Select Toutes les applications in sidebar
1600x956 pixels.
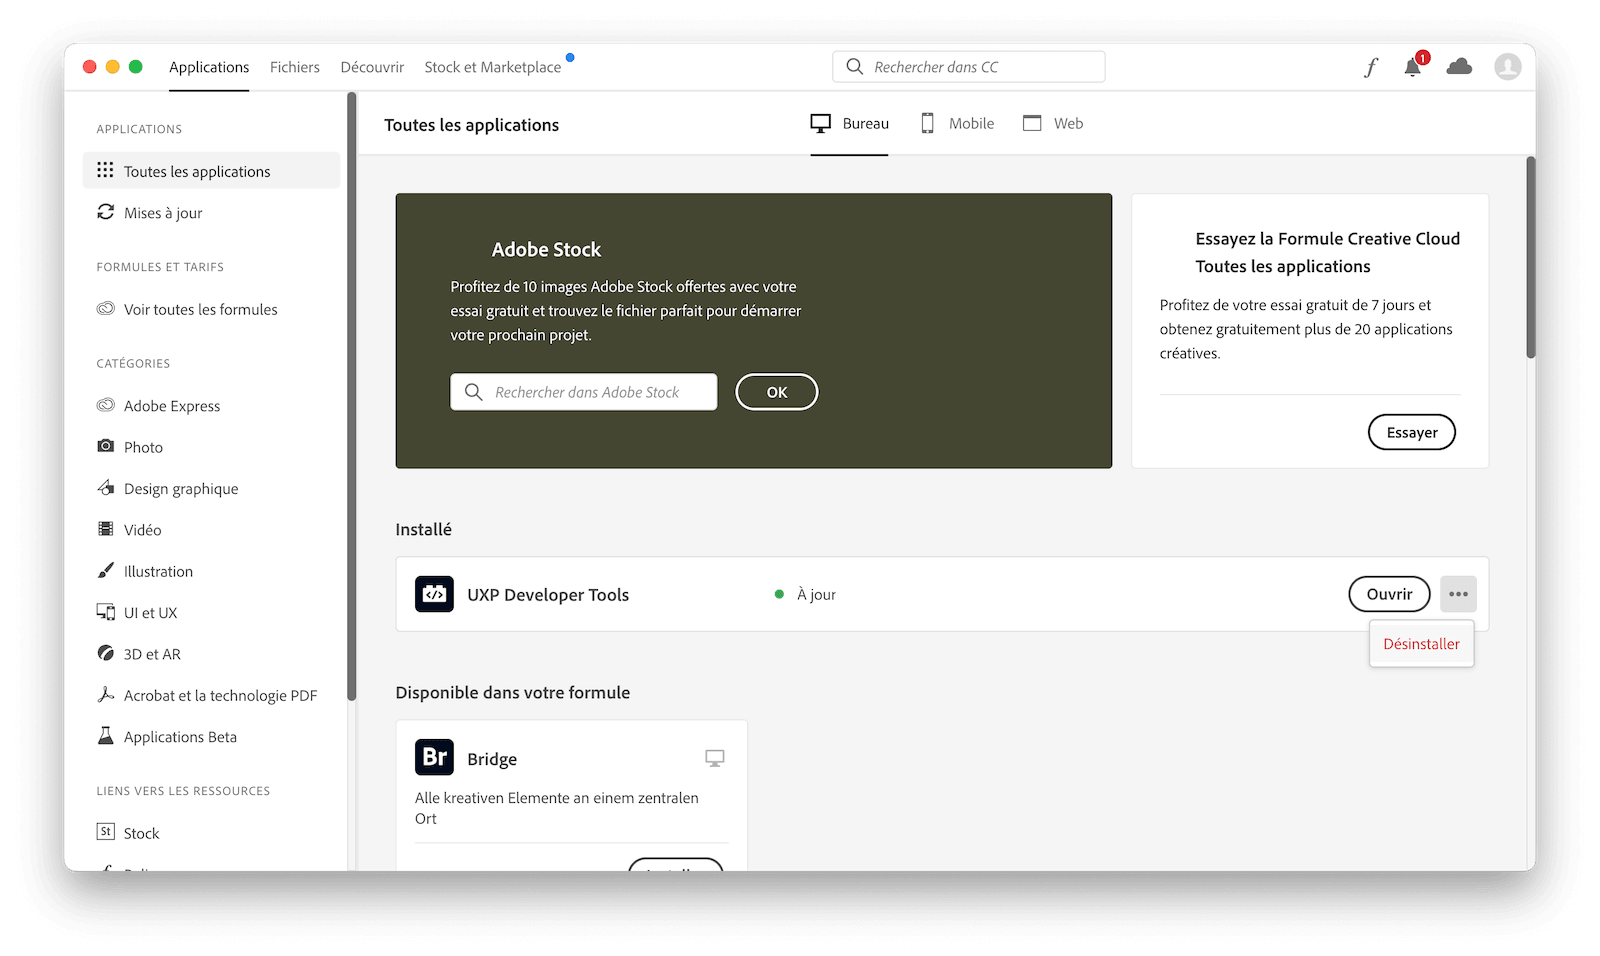[211, 171]
